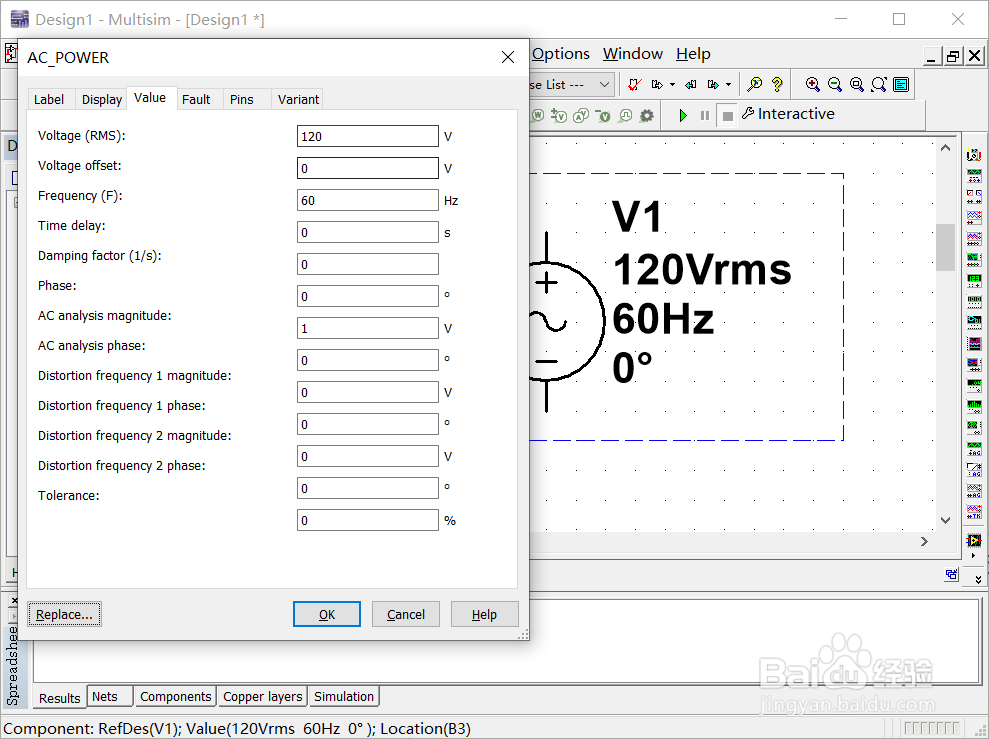
Task: Select the Four channel oscilloscope icon
Action: 974,238
